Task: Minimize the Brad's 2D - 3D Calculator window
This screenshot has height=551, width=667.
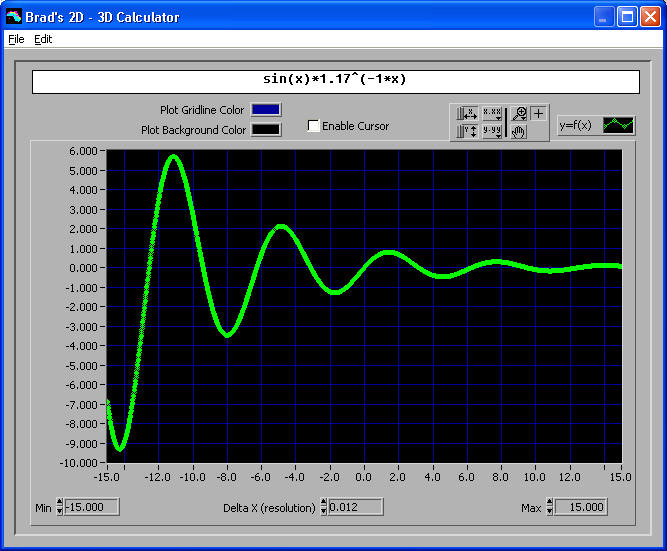Action: (603, 17)
